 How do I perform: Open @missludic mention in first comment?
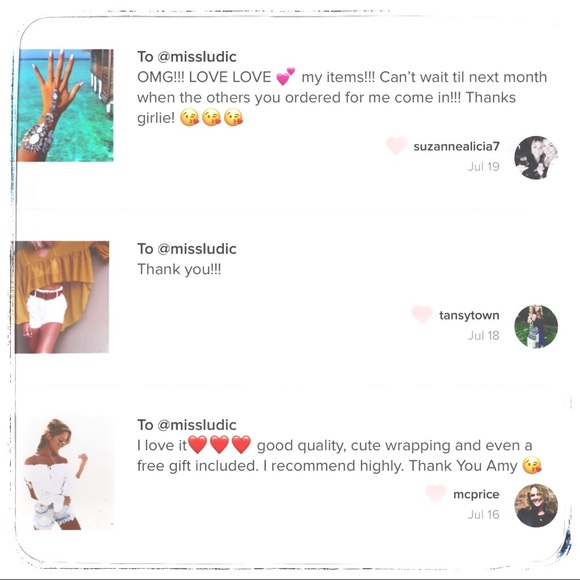[x=197, y=57]
